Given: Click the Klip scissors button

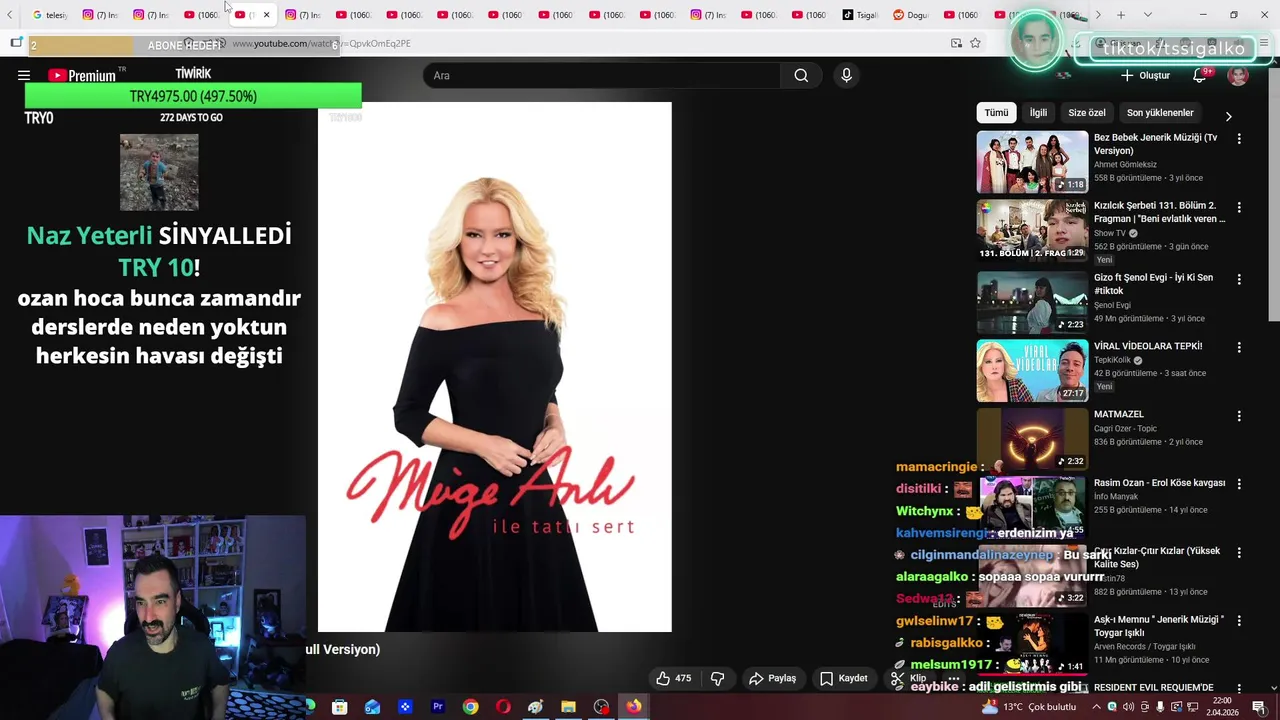Looking at the screenshot, I should [908, 678].
